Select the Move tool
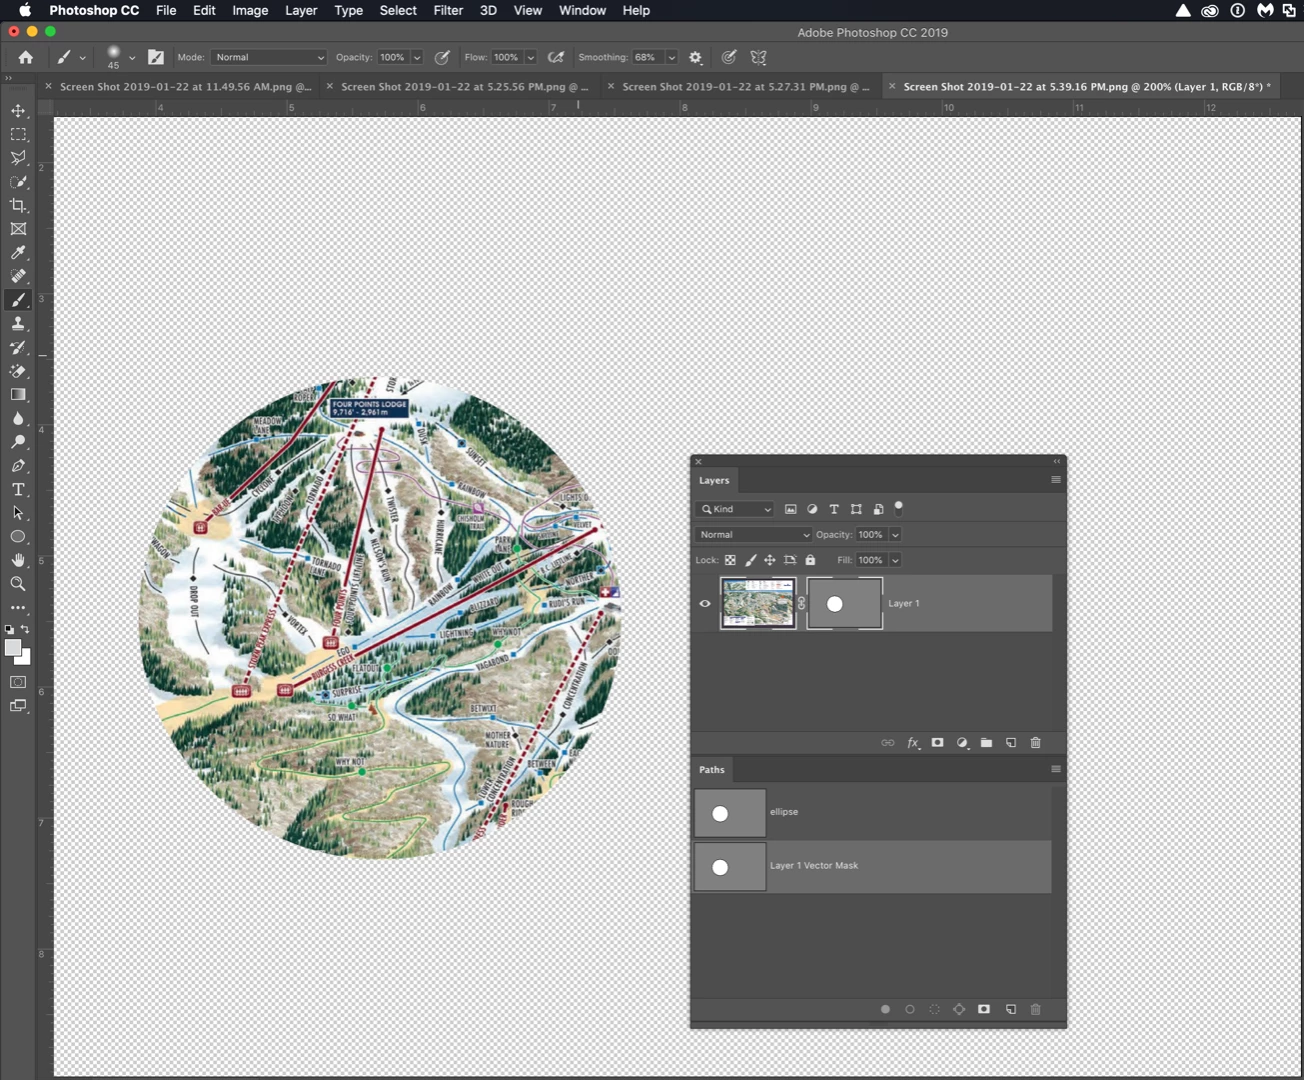Viewport: 1304px width, 1080px height. pyautogui.click(x=18, y=110)
